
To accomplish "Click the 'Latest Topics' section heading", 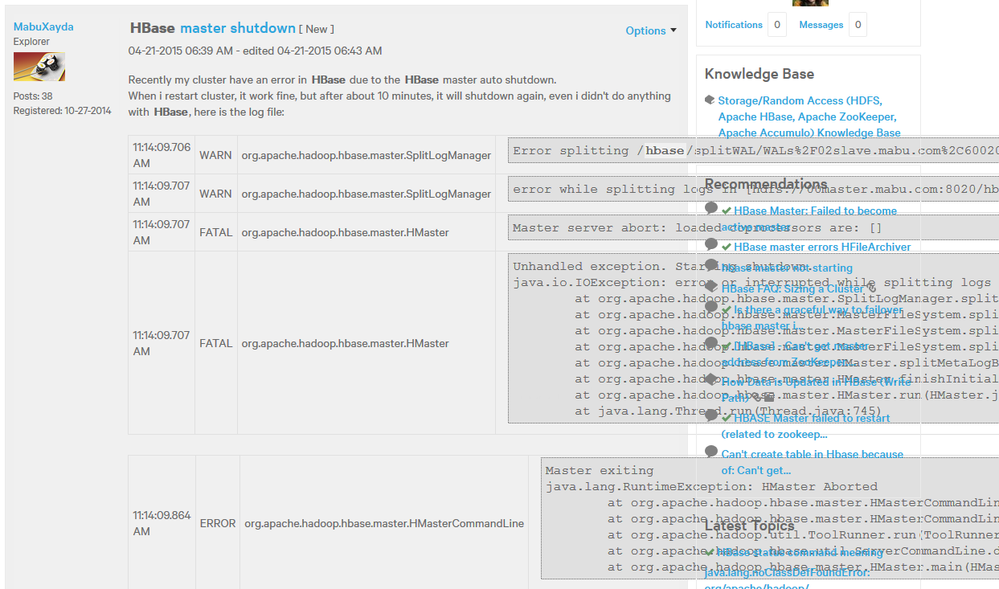I will 750,526.
